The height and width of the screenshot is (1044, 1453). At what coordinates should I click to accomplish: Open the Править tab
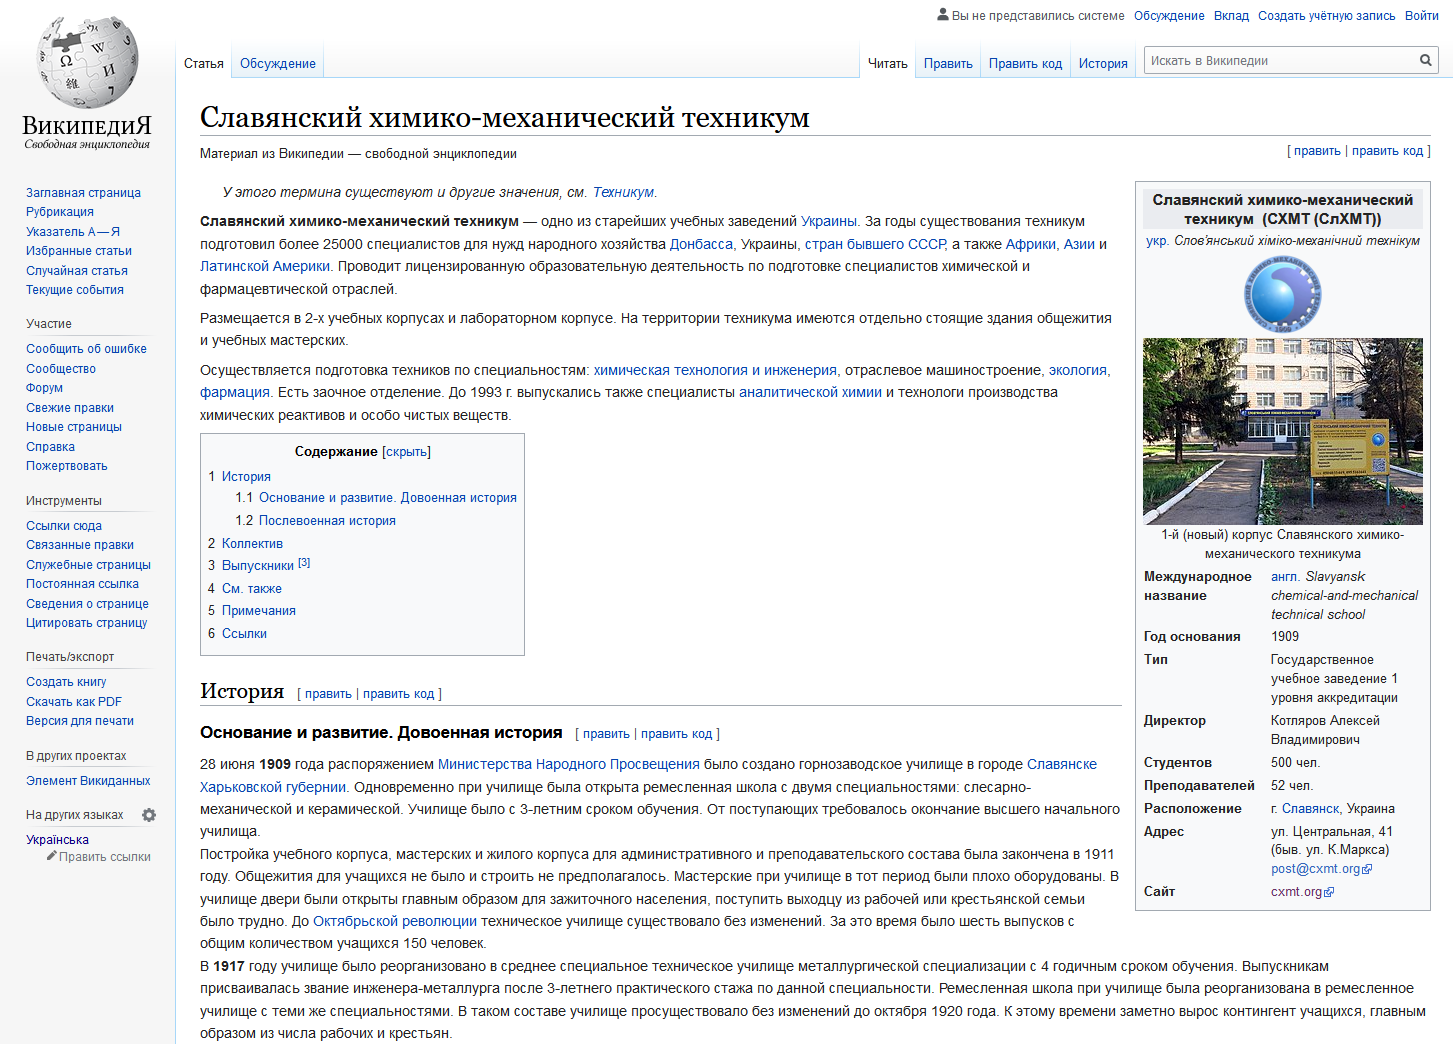click(x=948, y=63)
